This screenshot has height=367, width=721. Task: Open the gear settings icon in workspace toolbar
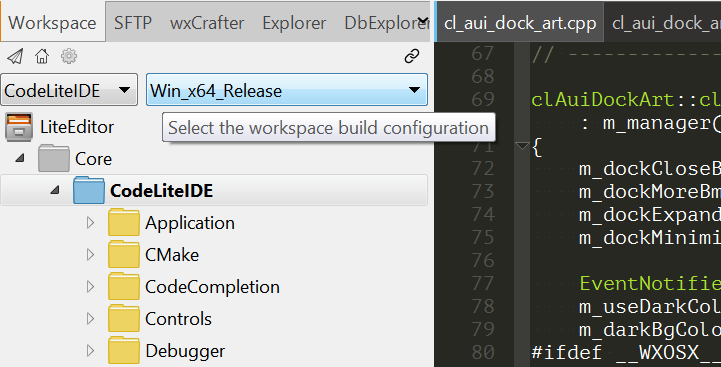tap(69, 56)
